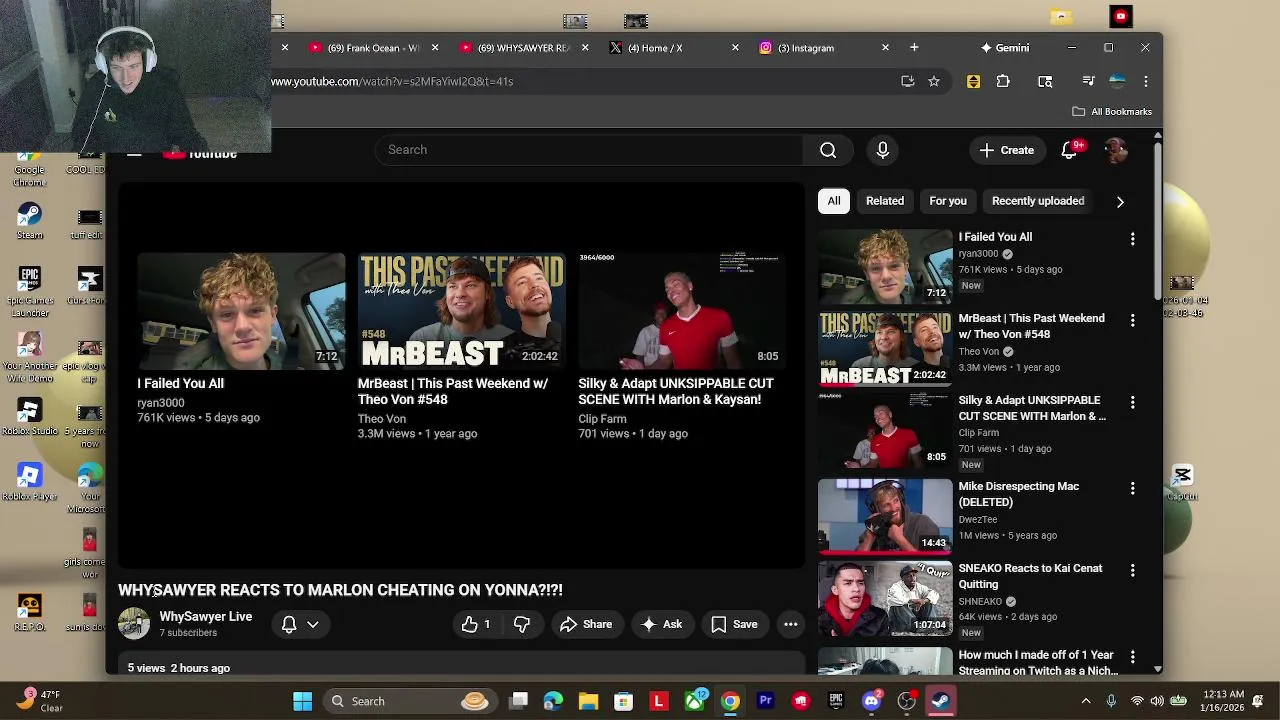Open Mike Disrespecting Mac sidebar thumbnail
1280x720 pixels.
(885, 516)
